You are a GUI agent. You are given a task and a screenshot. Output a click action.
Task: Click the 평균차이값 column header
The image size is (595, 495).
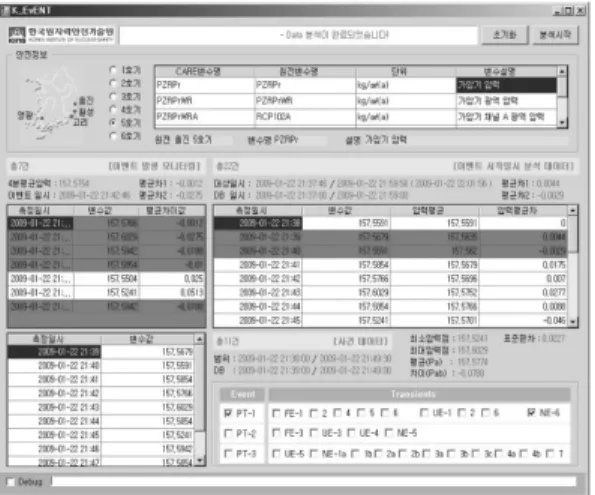[172, 211]
